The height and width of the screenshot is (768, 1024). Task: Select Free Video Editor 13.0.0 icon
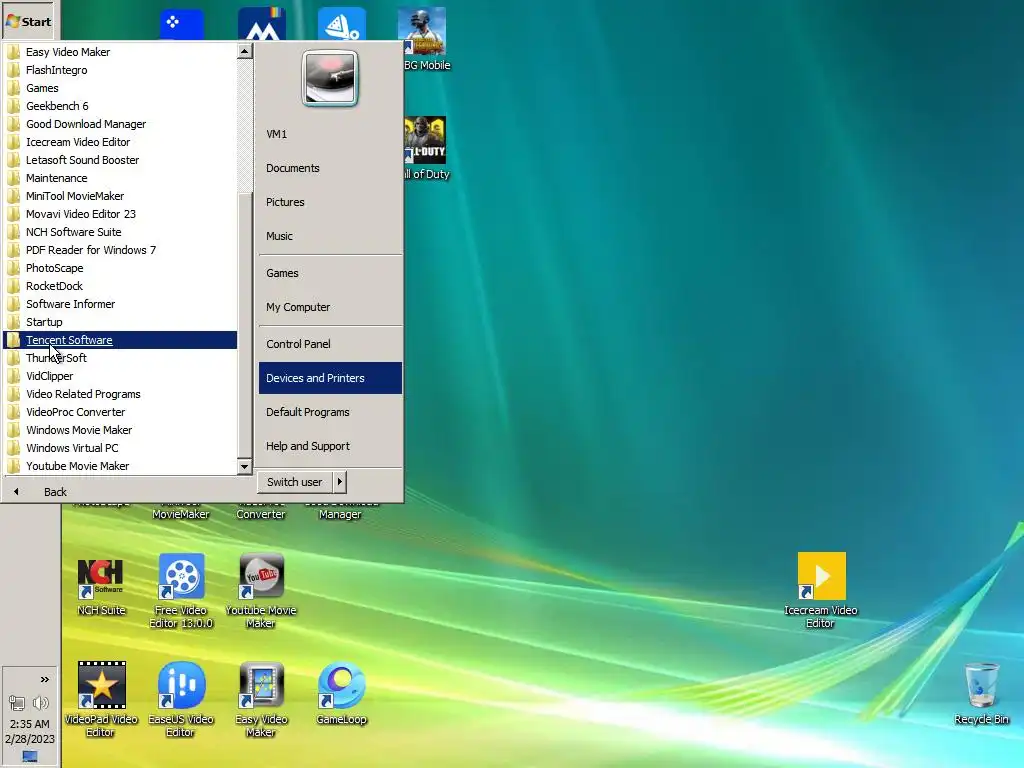coord(181,591)
